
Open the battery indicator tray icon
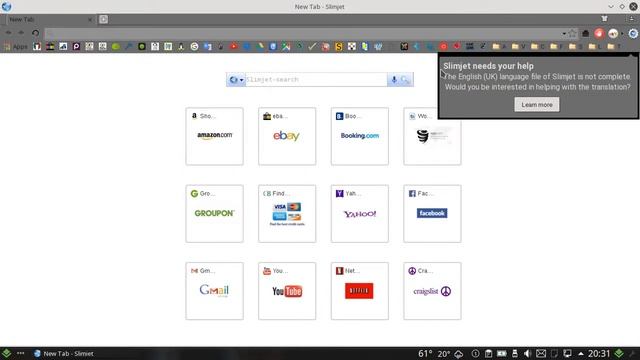coord(502,353)
